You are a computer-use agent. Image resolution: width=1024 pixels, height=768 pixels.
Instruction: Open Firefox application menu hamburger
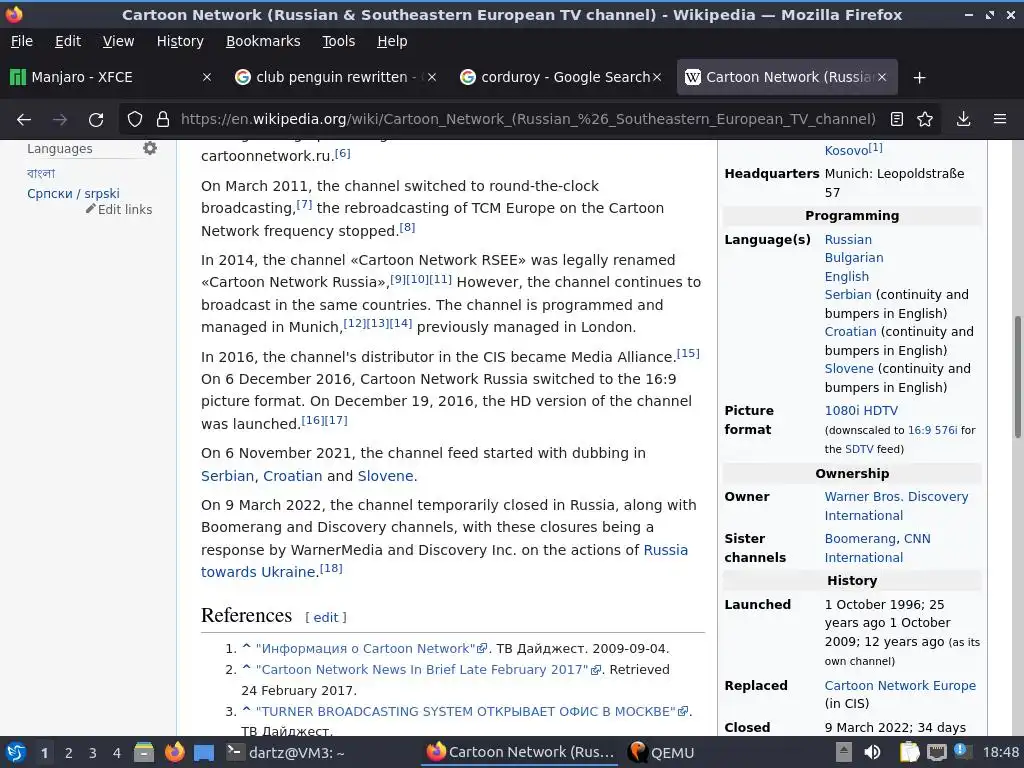click(1000, 119)
